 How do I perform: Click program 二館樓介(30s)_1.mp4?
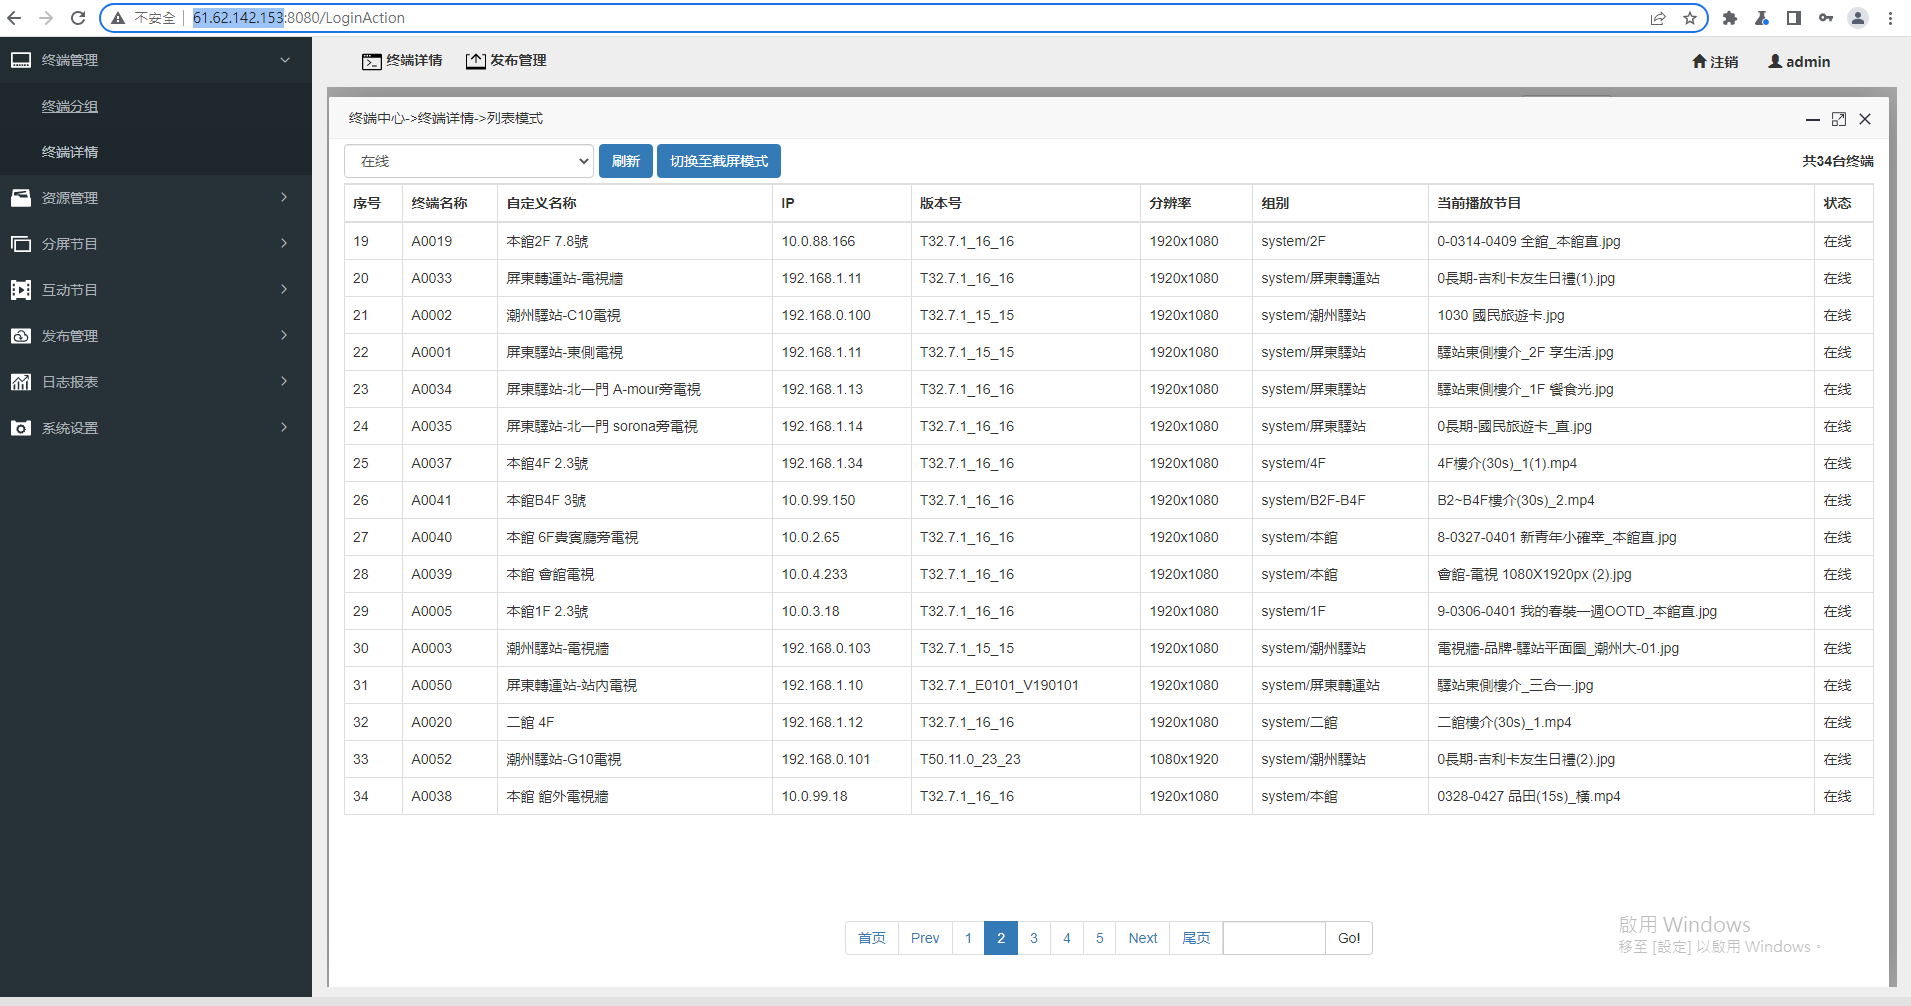[x=1504, y=722]
